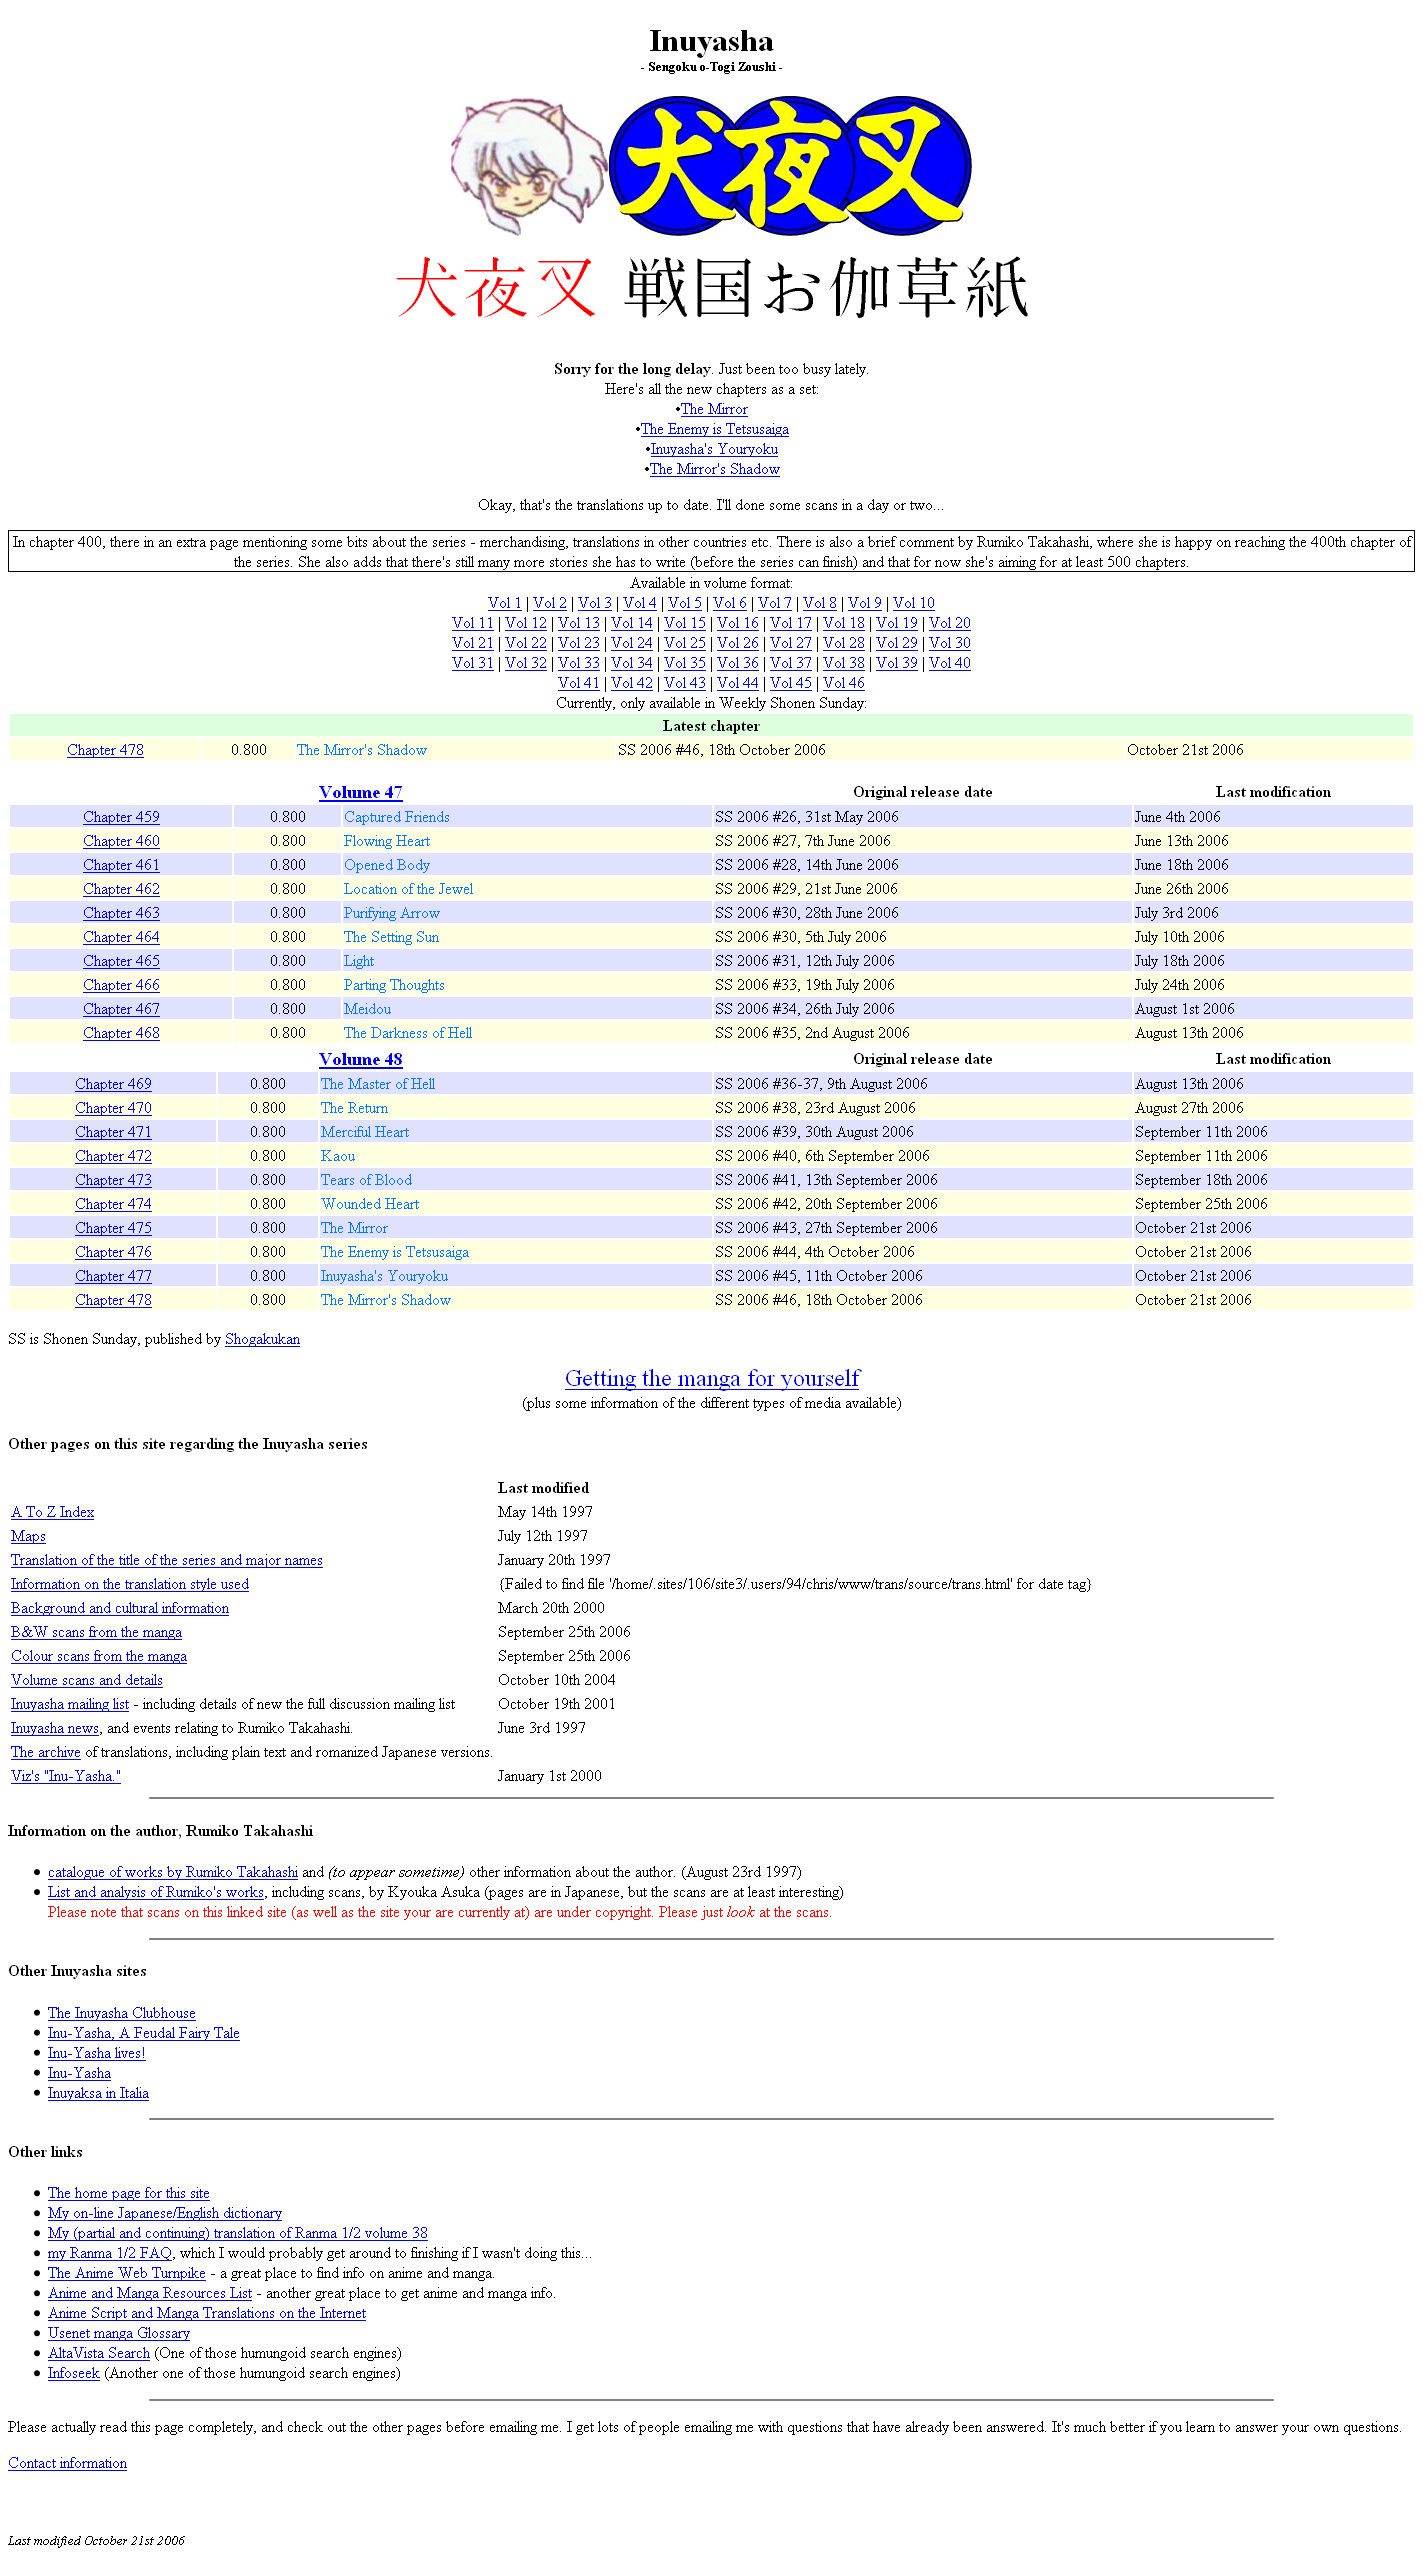Open Viz's "Inu-Yasha" link
Viewport: 1423px width, 2557px height.
66,1776
